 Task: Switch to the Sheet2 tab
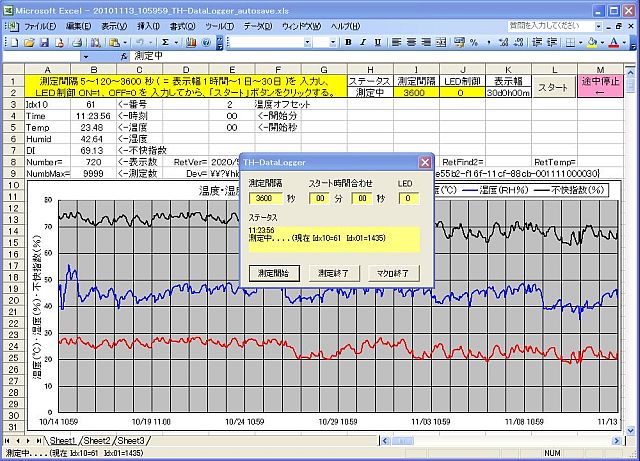(x=97, y=441)
